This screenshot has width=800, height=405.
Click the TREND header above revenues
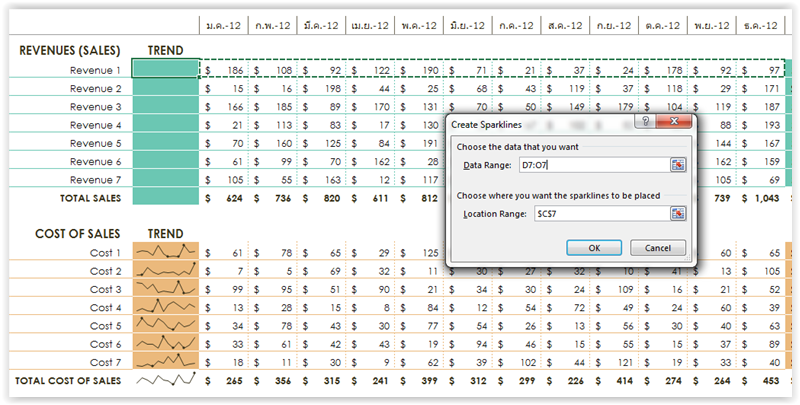coord(165,50)
